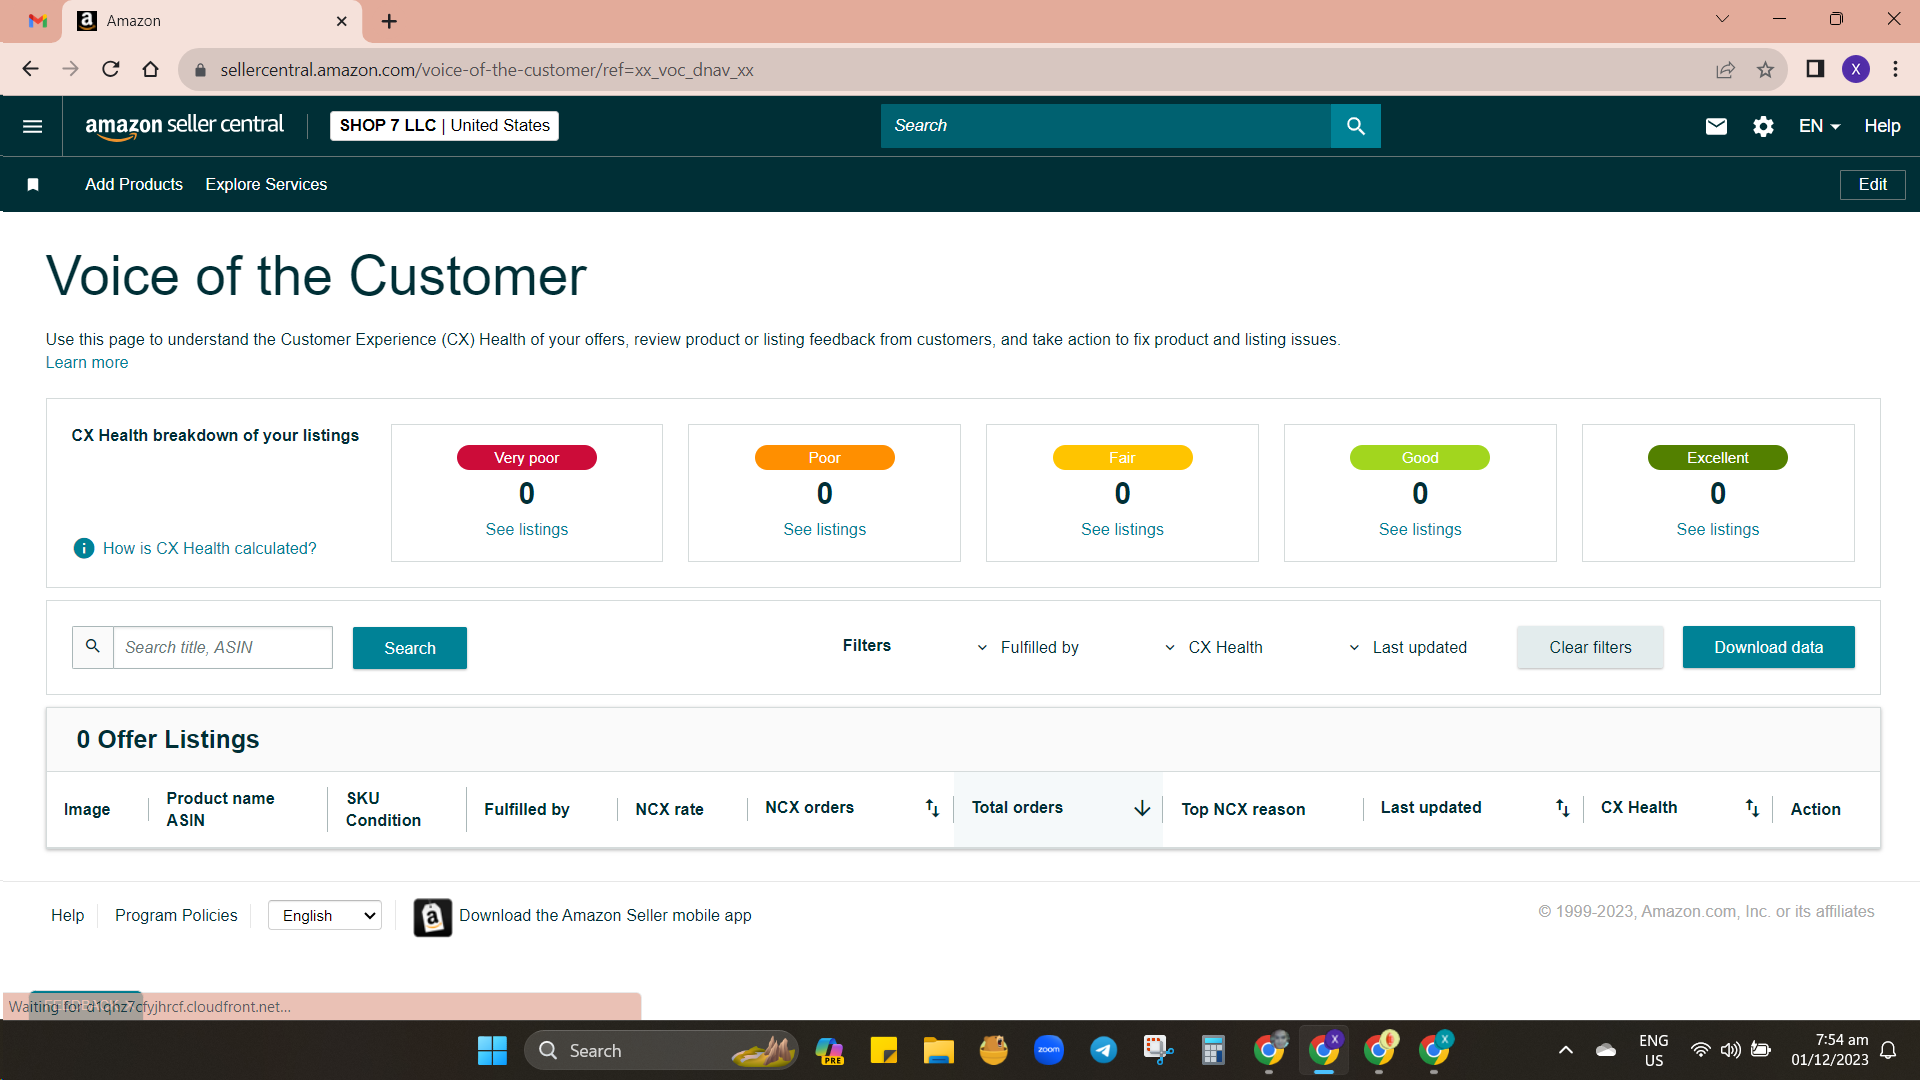Click the browser address bar URL
Viewport: 1920px width, 1080px height.
[487, 69]
